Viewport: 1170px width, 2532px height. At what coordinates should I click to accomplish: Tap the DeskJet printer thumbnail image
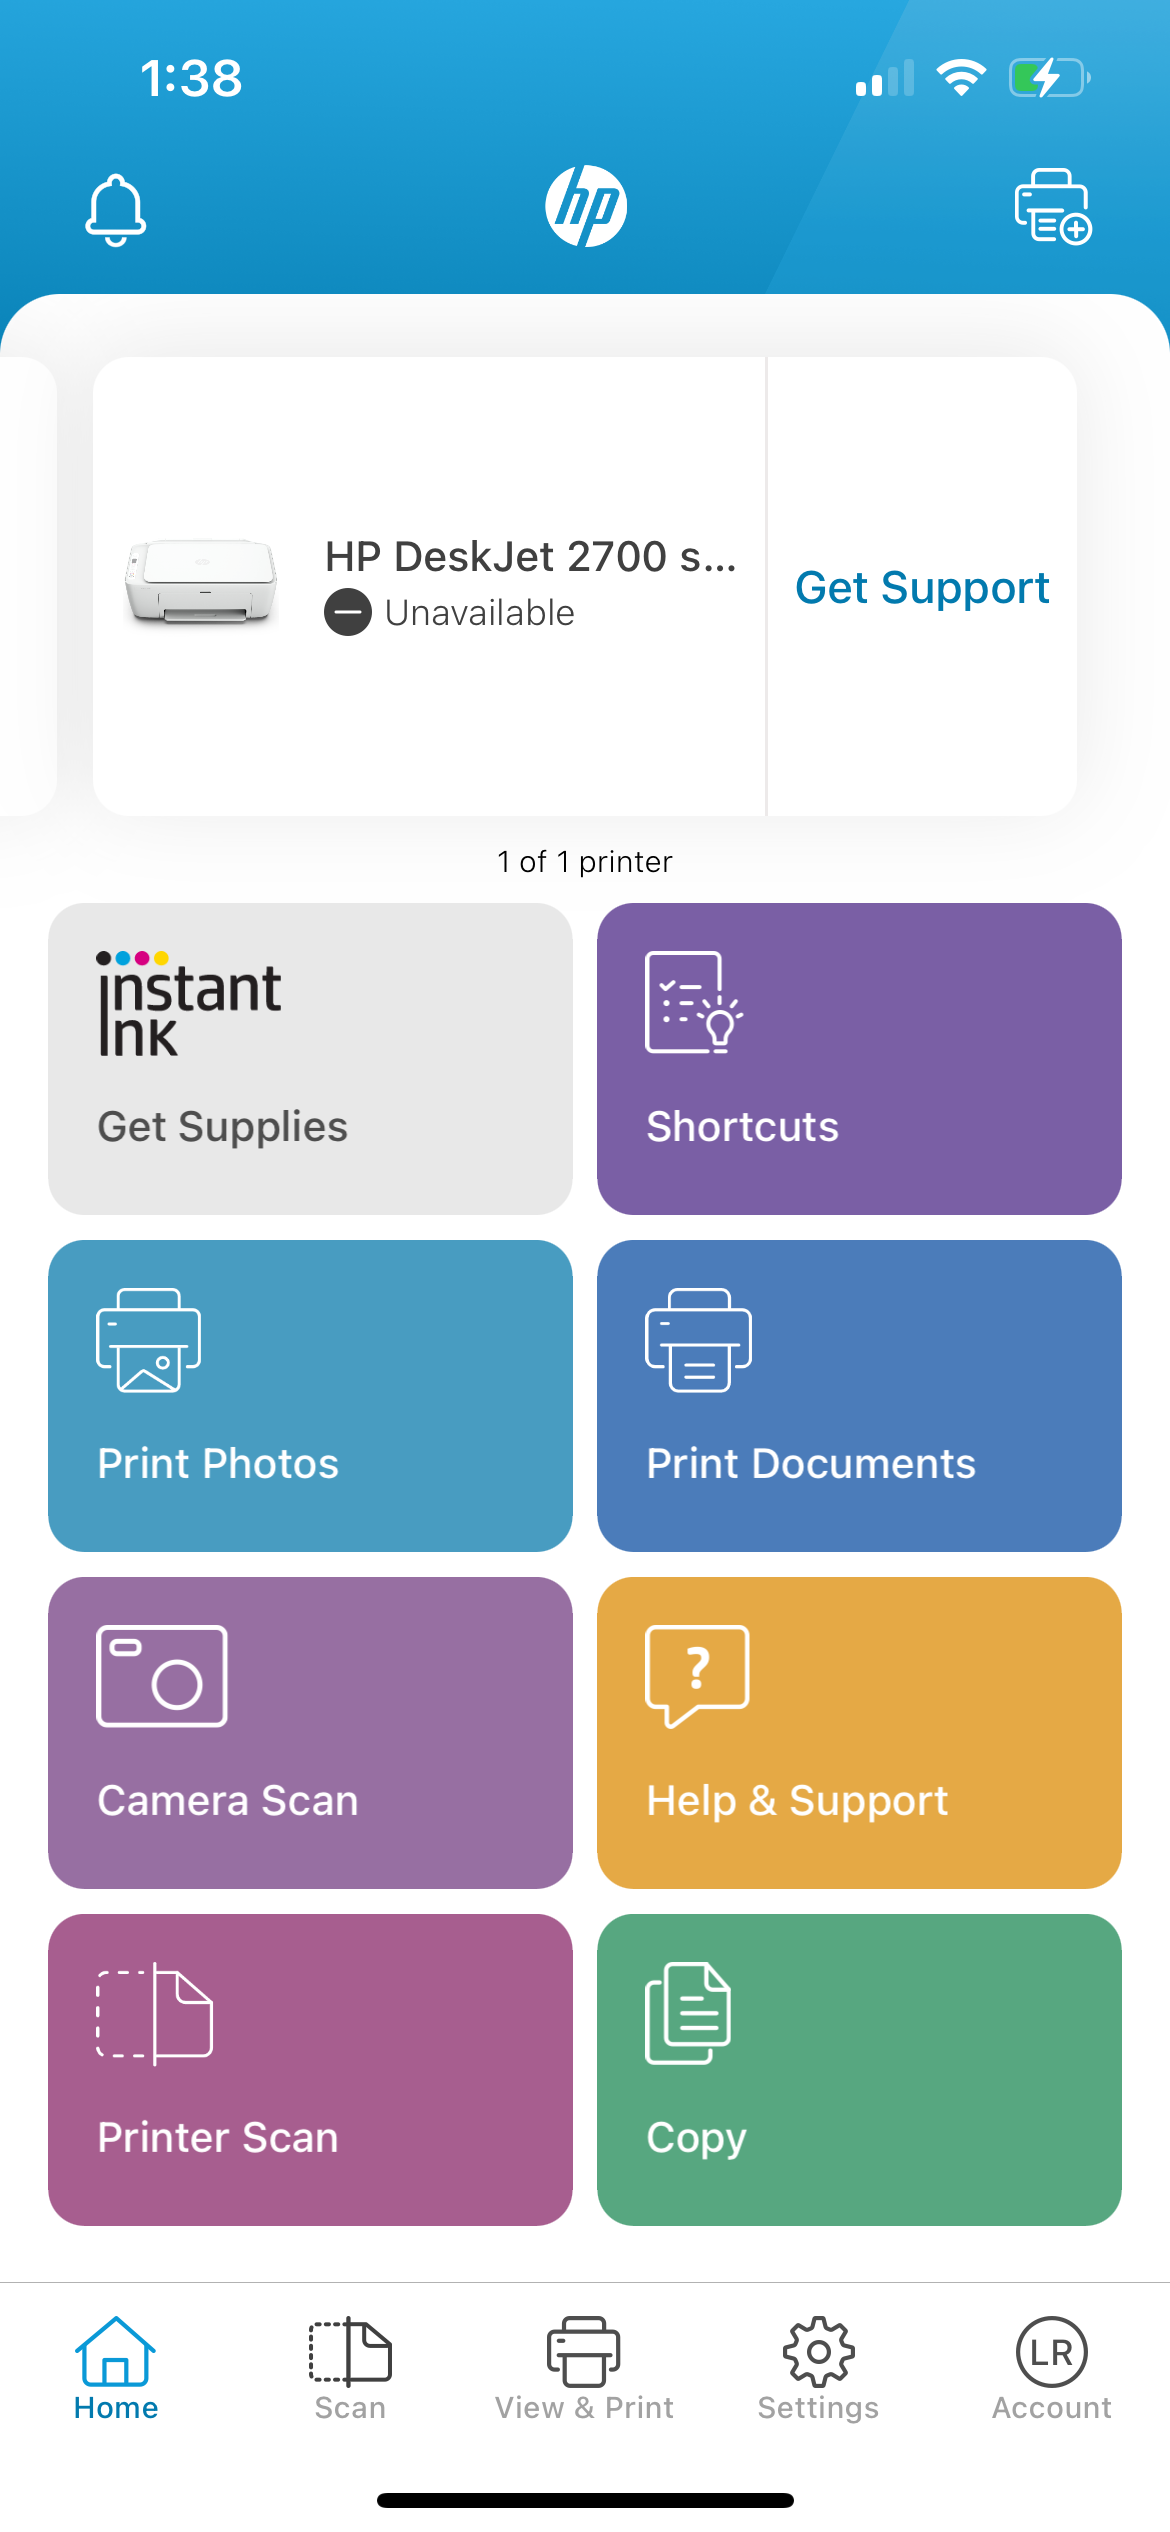201,582
